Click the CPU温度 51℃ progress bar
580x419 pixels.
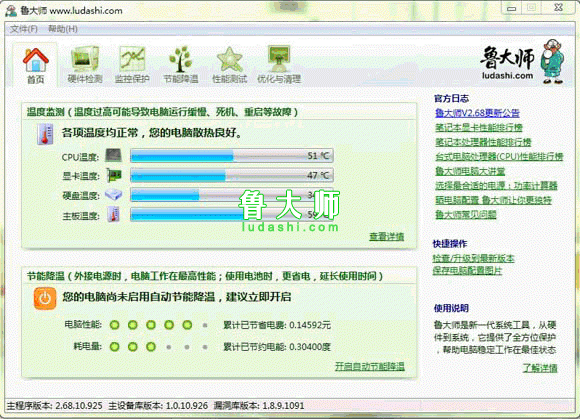coord(232,156)
